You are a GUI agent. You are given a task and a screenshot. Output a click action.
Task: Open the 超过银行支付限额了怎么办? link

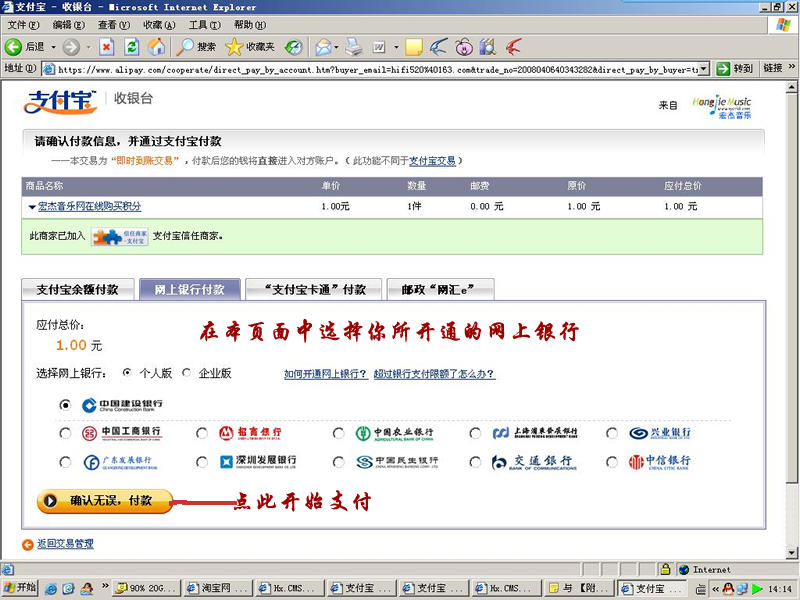click(x=434, y=373)
